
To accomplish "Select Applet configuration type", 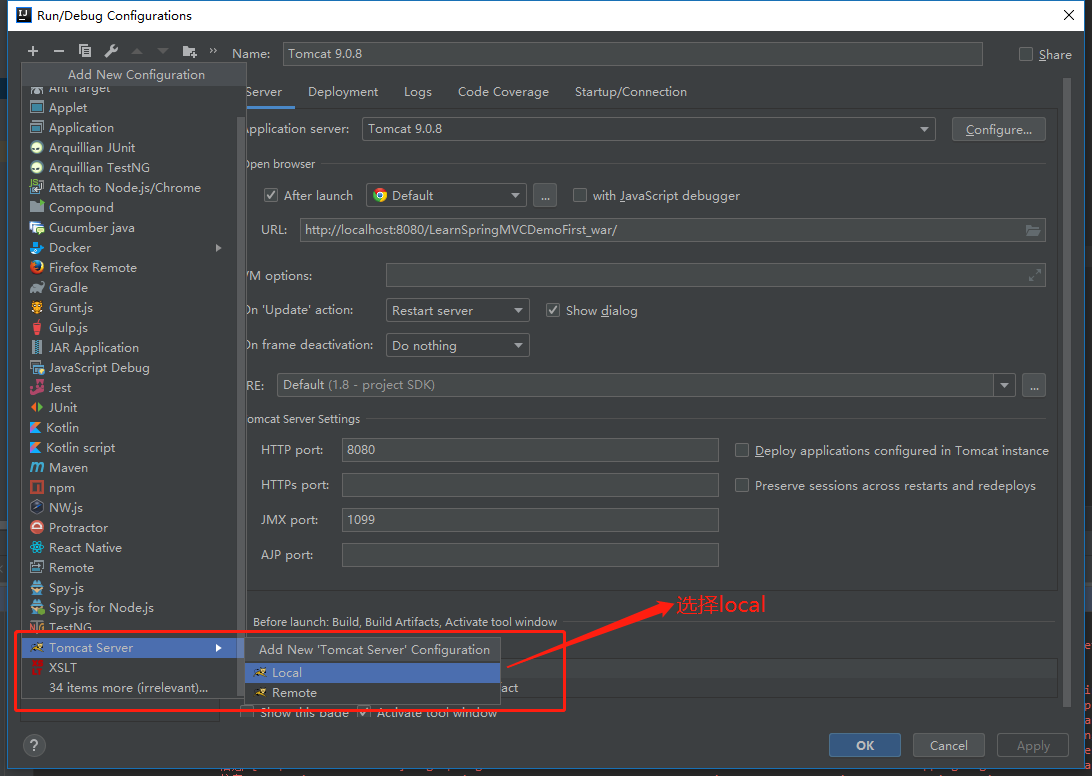I will [130, 107].
